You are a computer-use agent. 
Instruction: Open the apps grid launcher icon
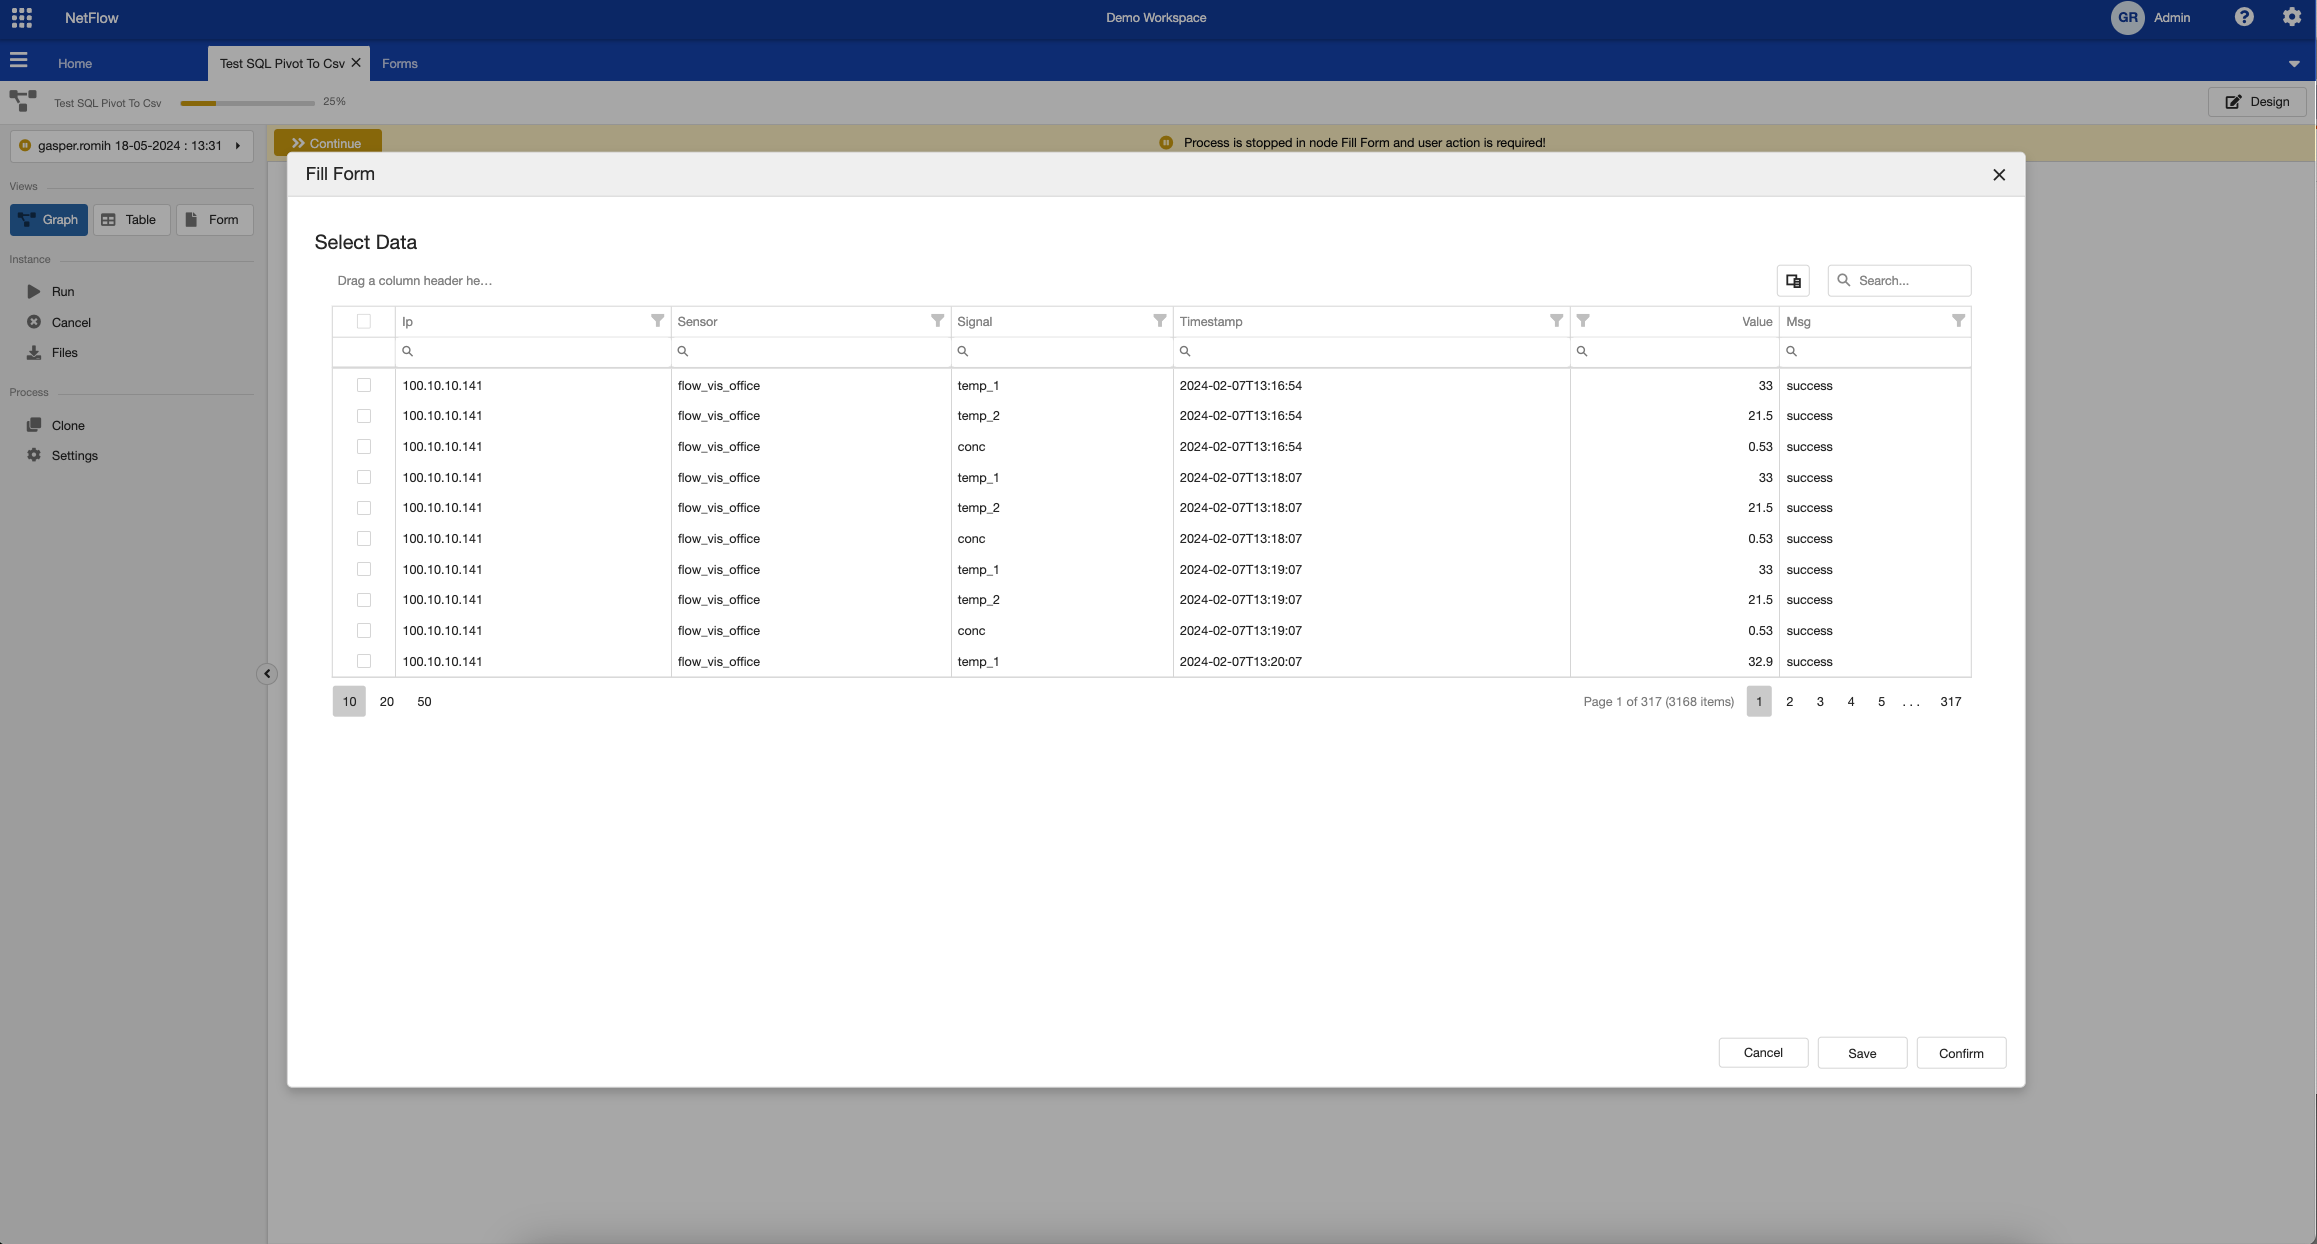pyautogui.click(x=21, y=18)
